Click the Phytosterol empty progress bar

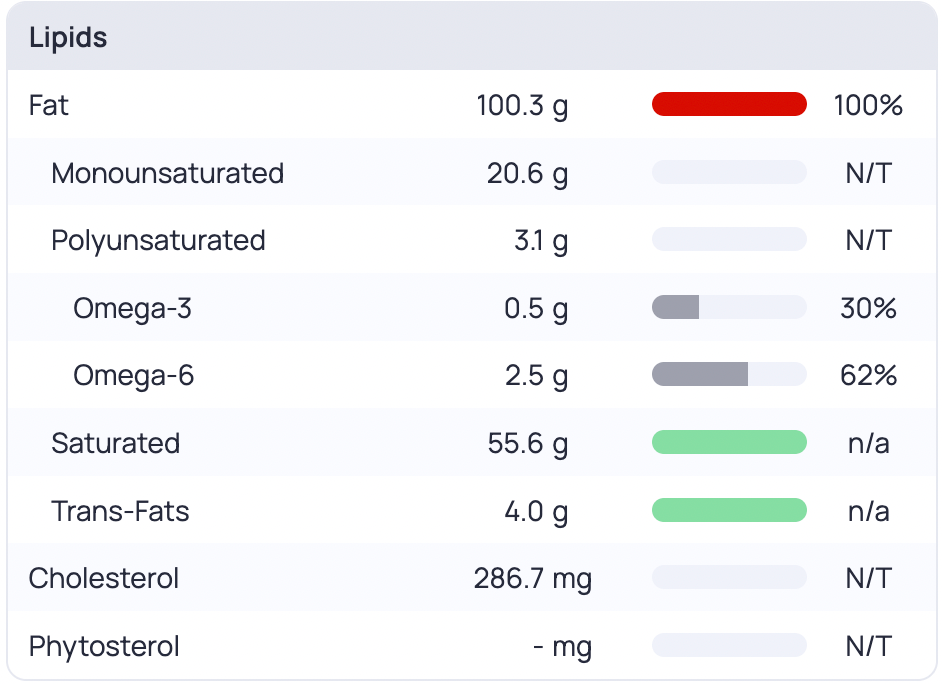[729, 646]
